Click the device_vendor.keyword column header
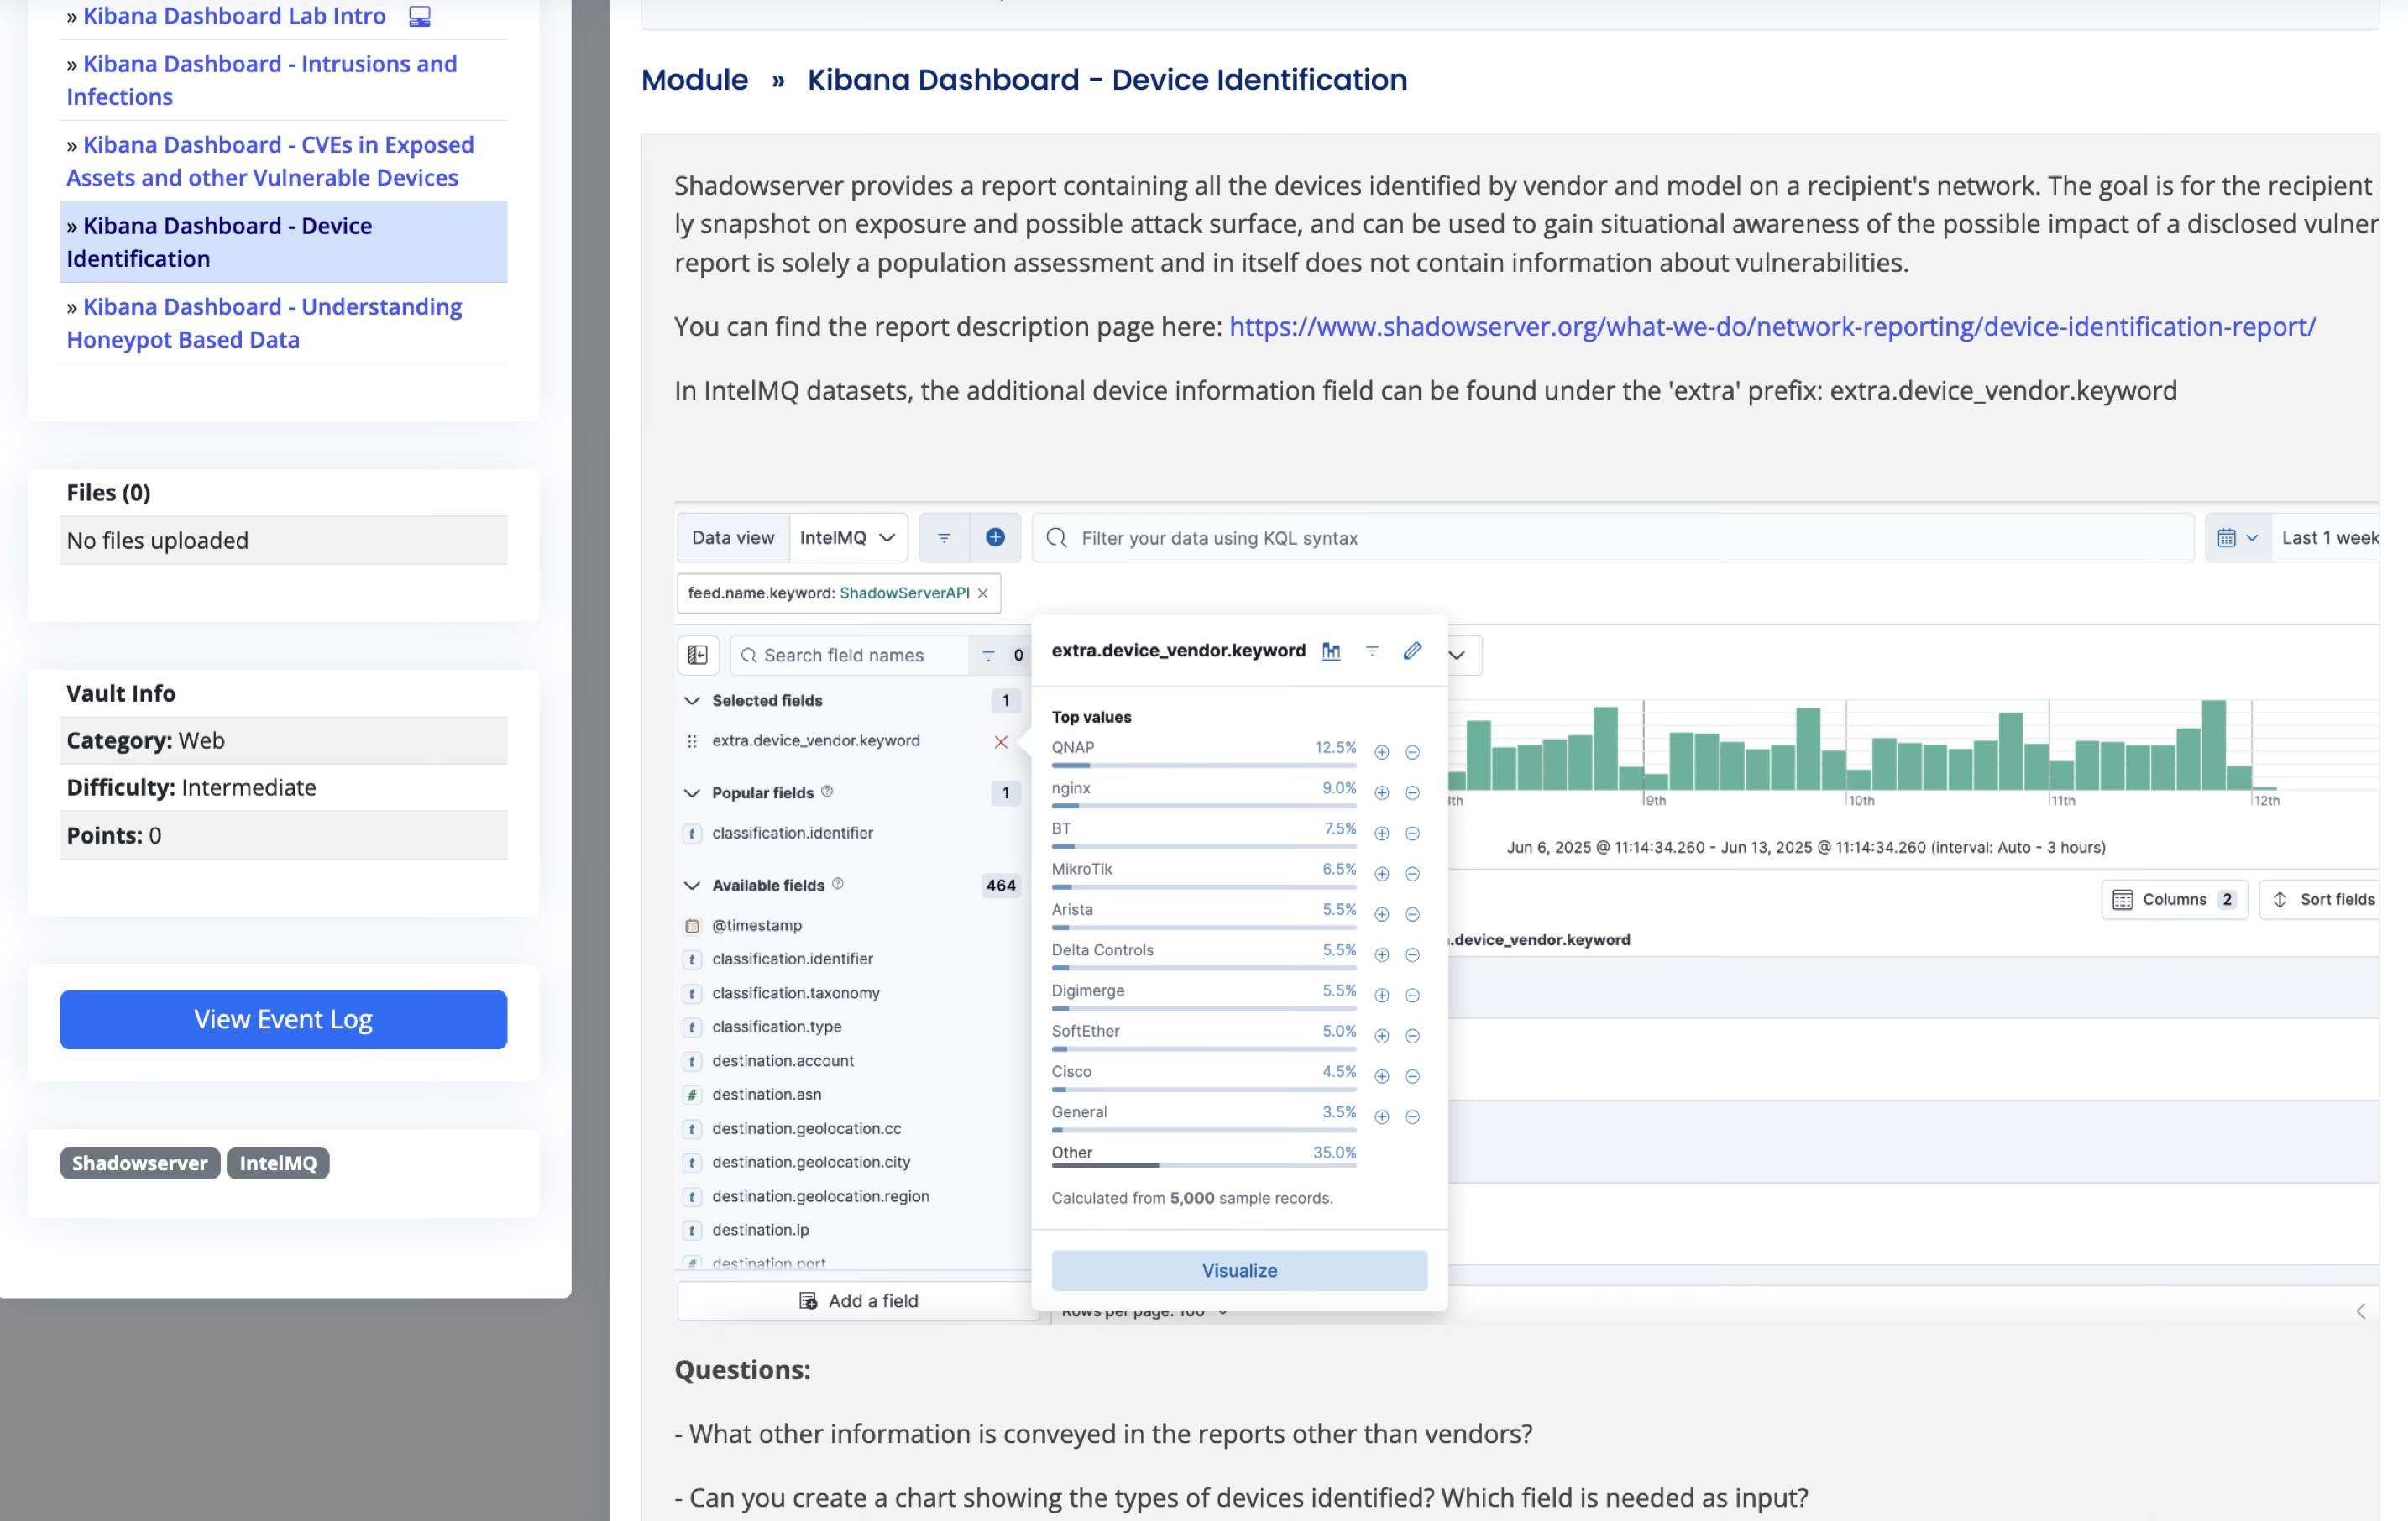The width and height of the screenshot is (2408, 1521). (1540, 940)
